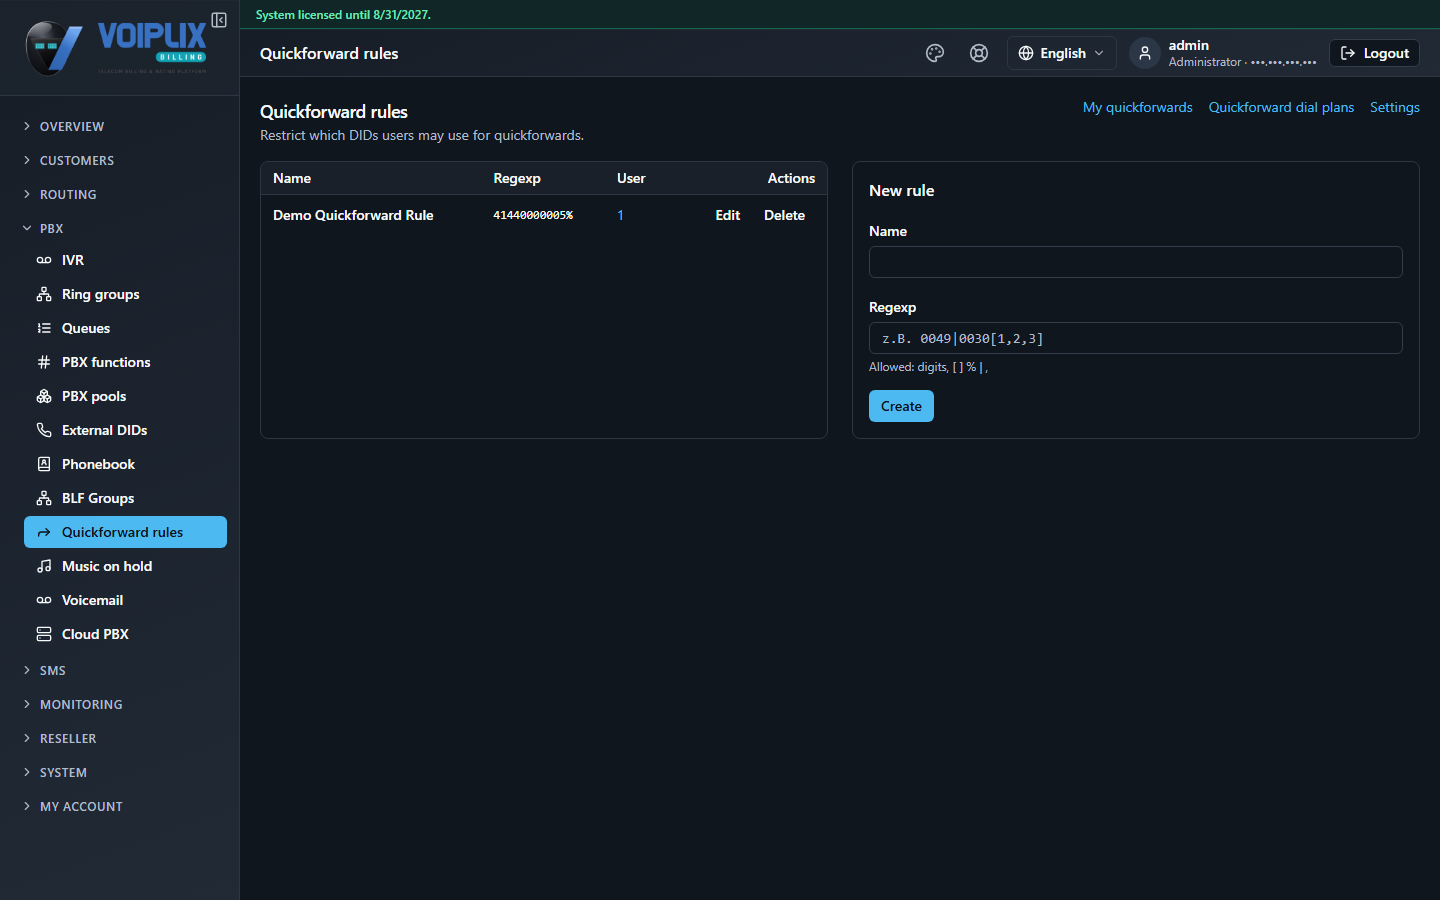Focus the new rule Name field

pos(1135,262)
